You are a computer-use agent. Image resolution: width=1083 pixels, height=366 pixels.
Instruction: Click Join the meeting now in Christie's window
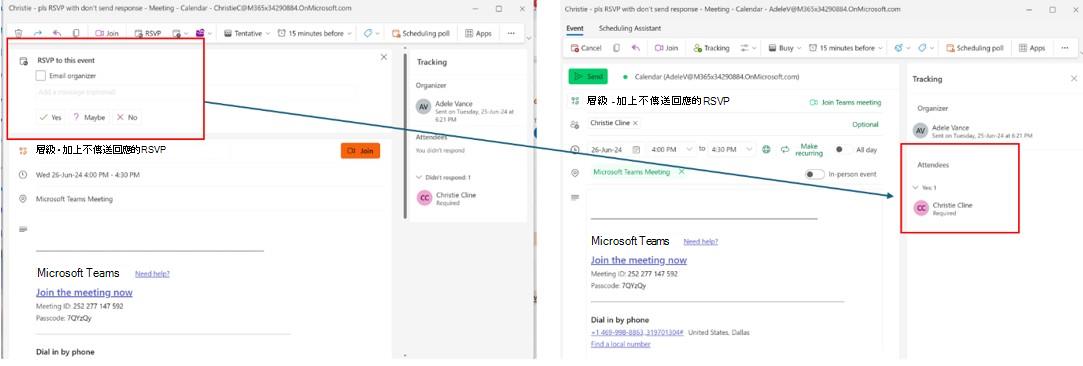84,292
